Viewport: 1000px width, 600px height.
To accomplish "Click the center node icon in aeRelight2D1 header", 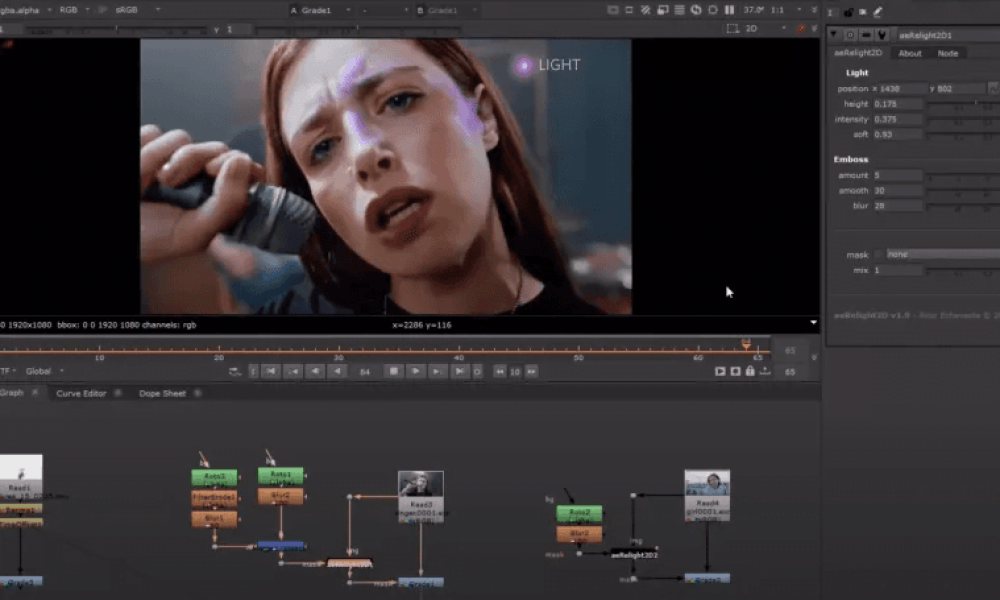I will point(850,34).
